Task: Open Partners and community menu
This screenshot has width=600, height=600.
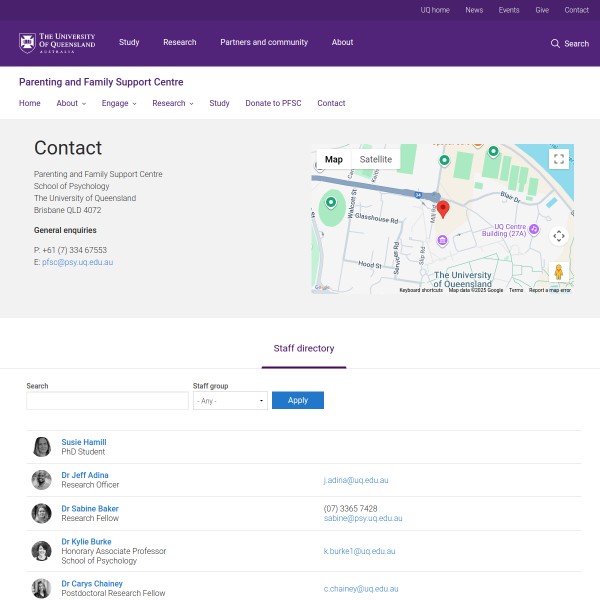Action: [x=264, y=43]
